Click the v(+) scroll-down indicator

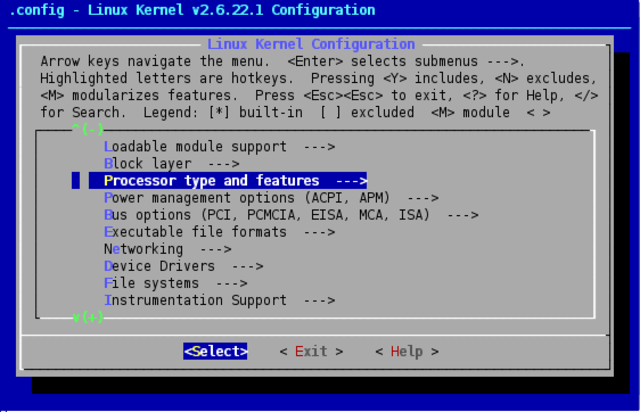click(x=88, y=317)
